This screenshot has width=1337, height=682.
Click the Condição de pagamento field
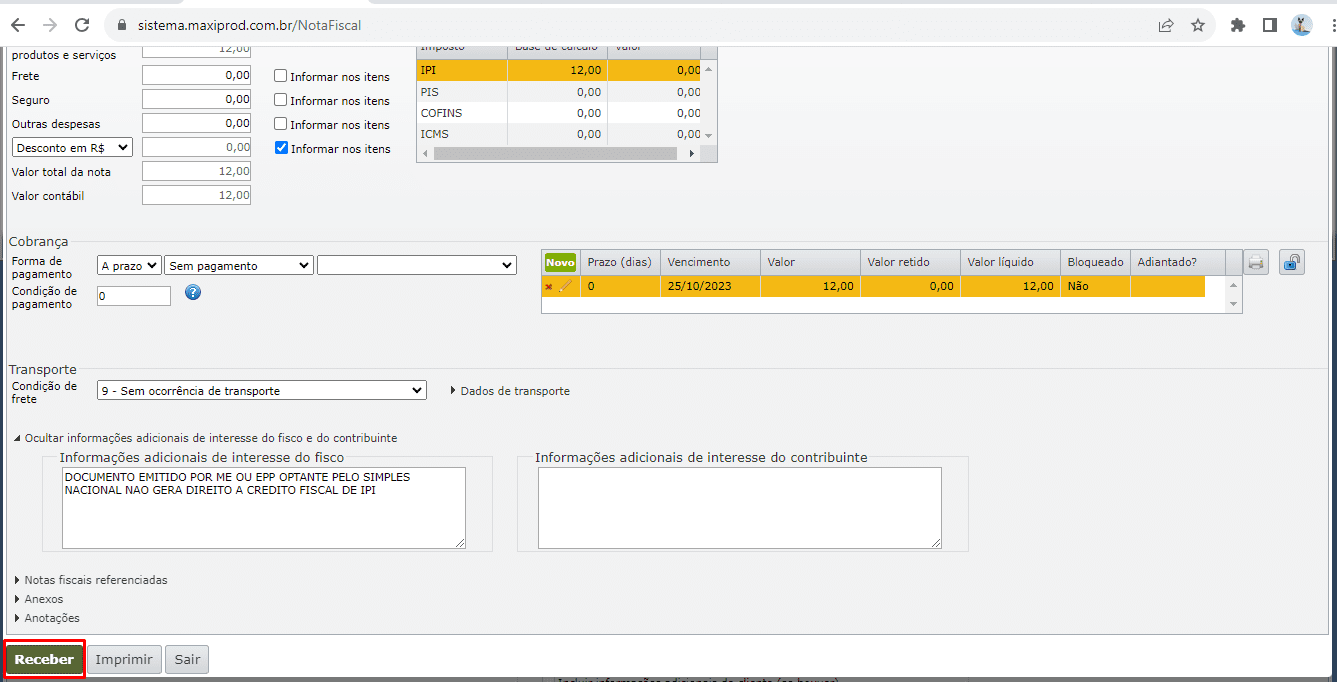(x=134, y=296)
